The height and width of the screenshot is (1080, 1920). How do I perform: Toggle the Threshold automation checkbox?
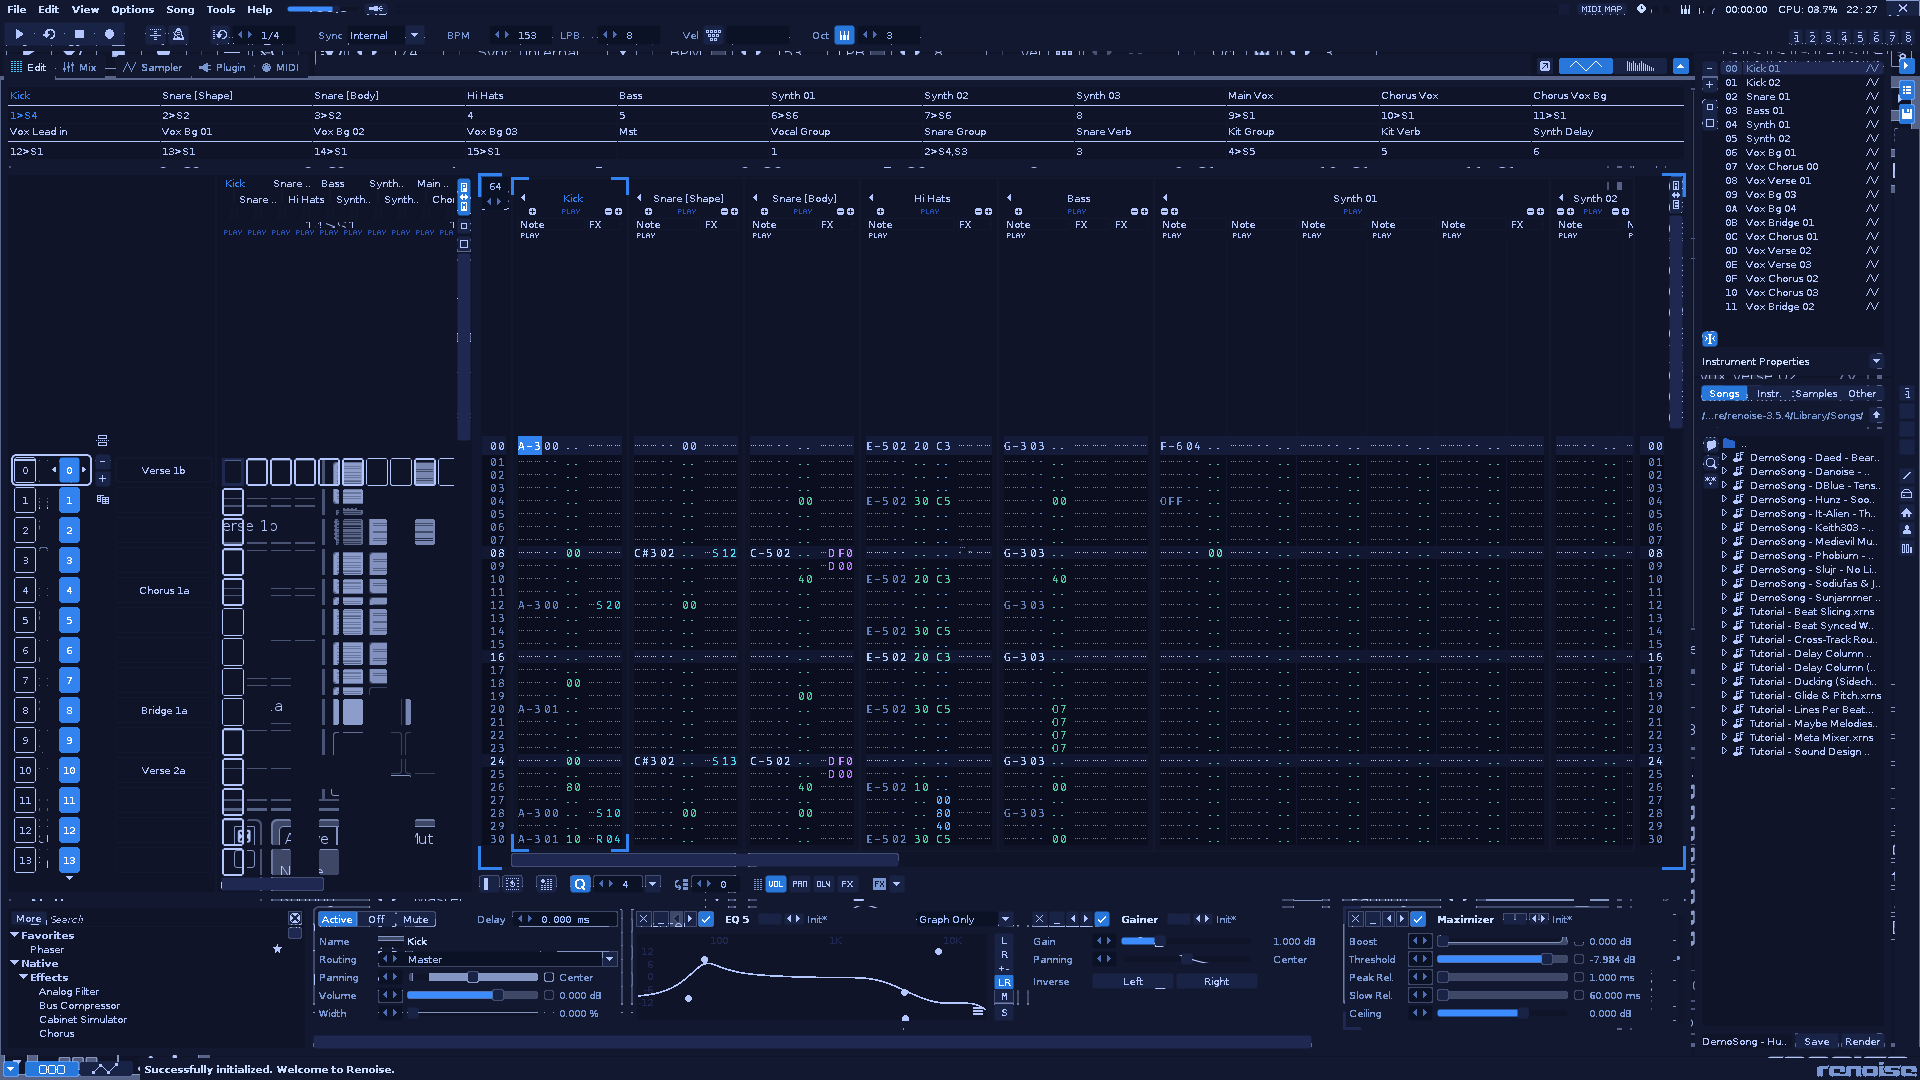tap(1579, 959)
